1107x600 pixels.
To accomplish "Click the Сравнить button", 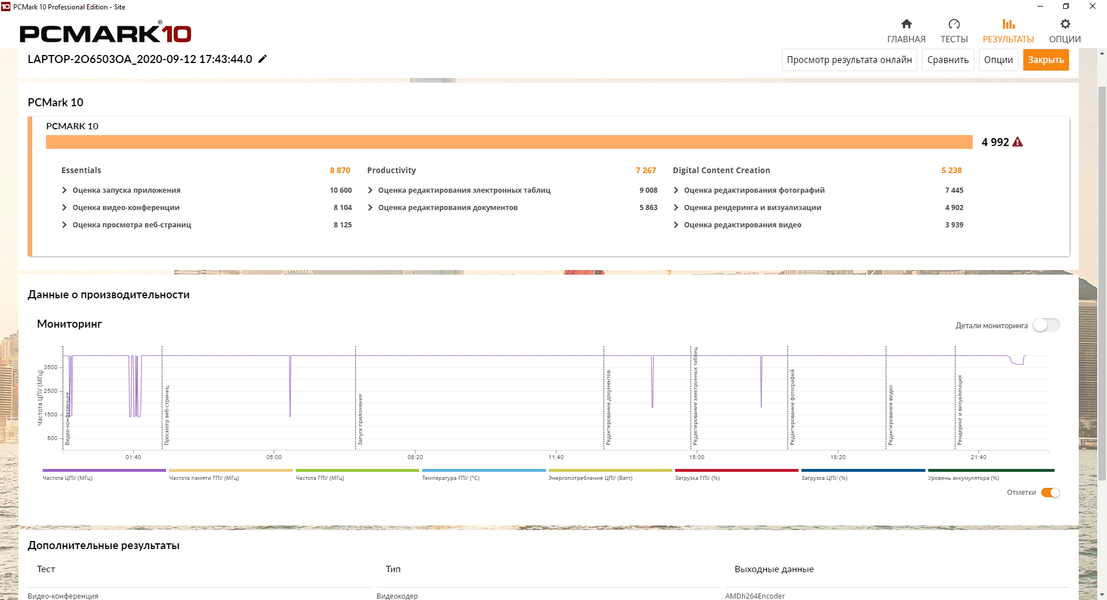I will pos(947,60).
